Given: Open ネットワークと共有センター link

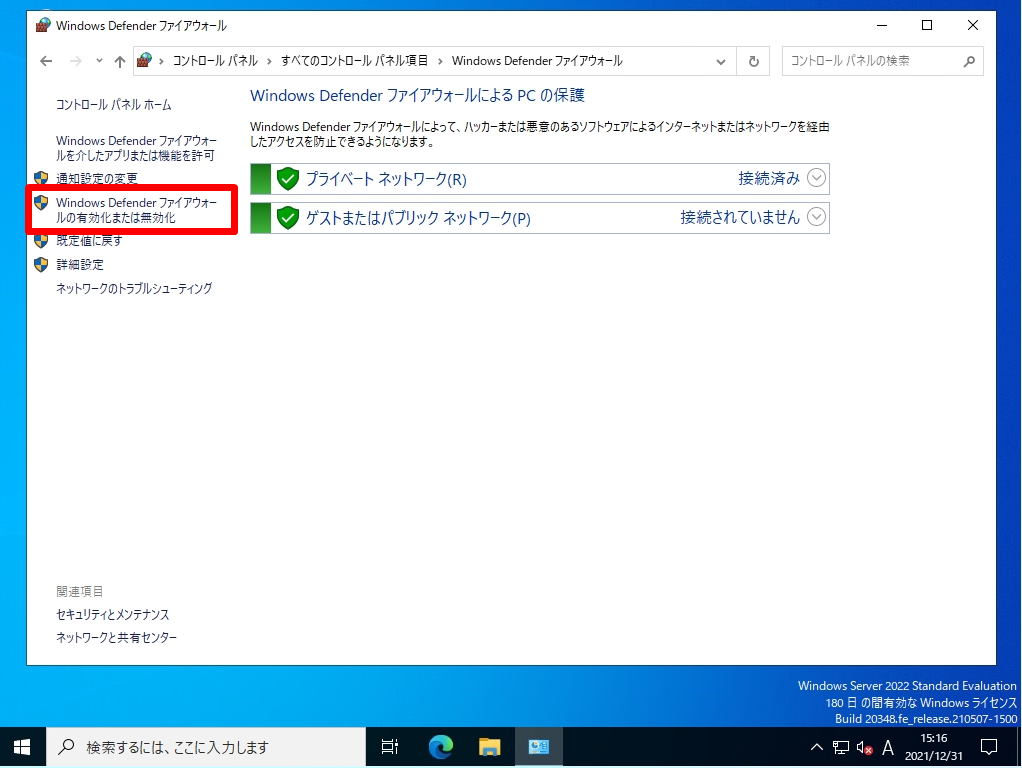Looking at the screenshot, I should coord(116,638).
